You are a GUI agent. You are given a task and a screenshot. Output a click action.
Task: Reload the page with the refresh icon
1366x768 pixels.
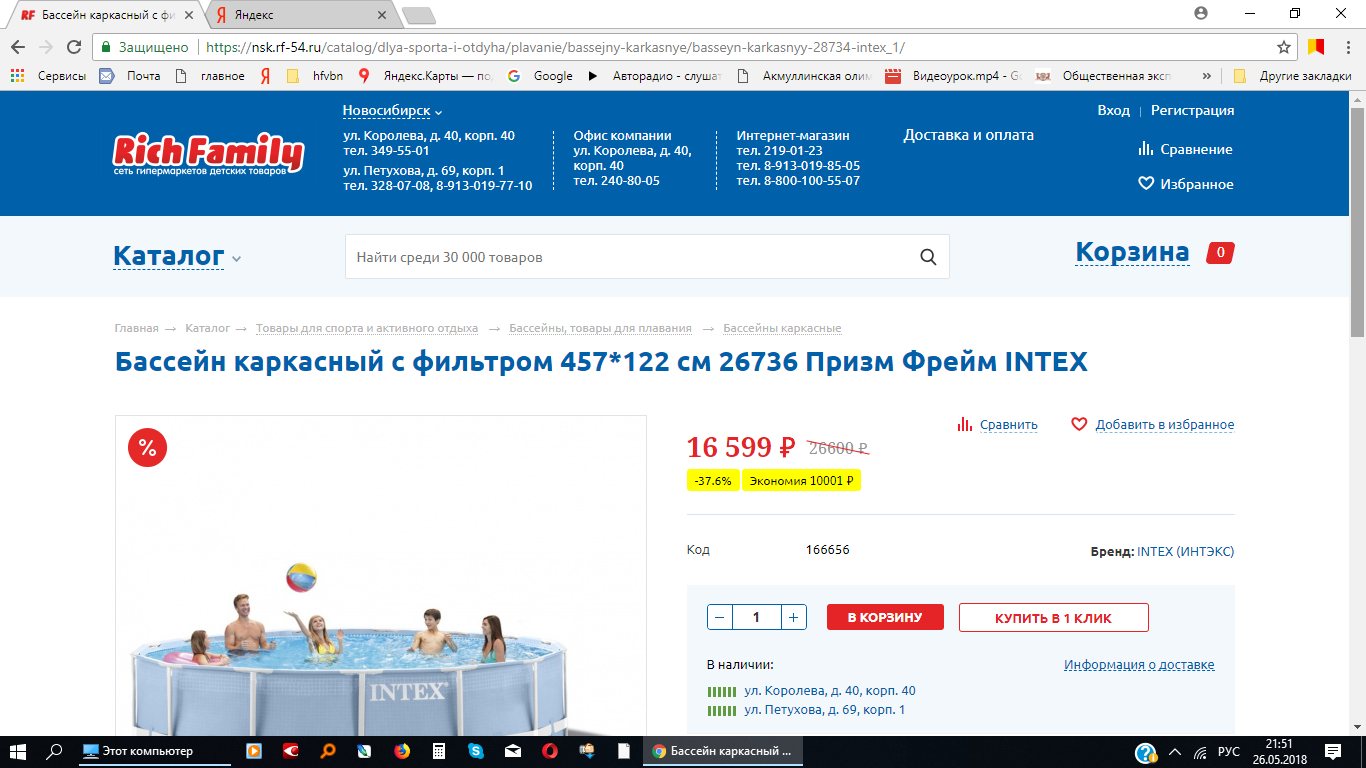tap(73, 47)
